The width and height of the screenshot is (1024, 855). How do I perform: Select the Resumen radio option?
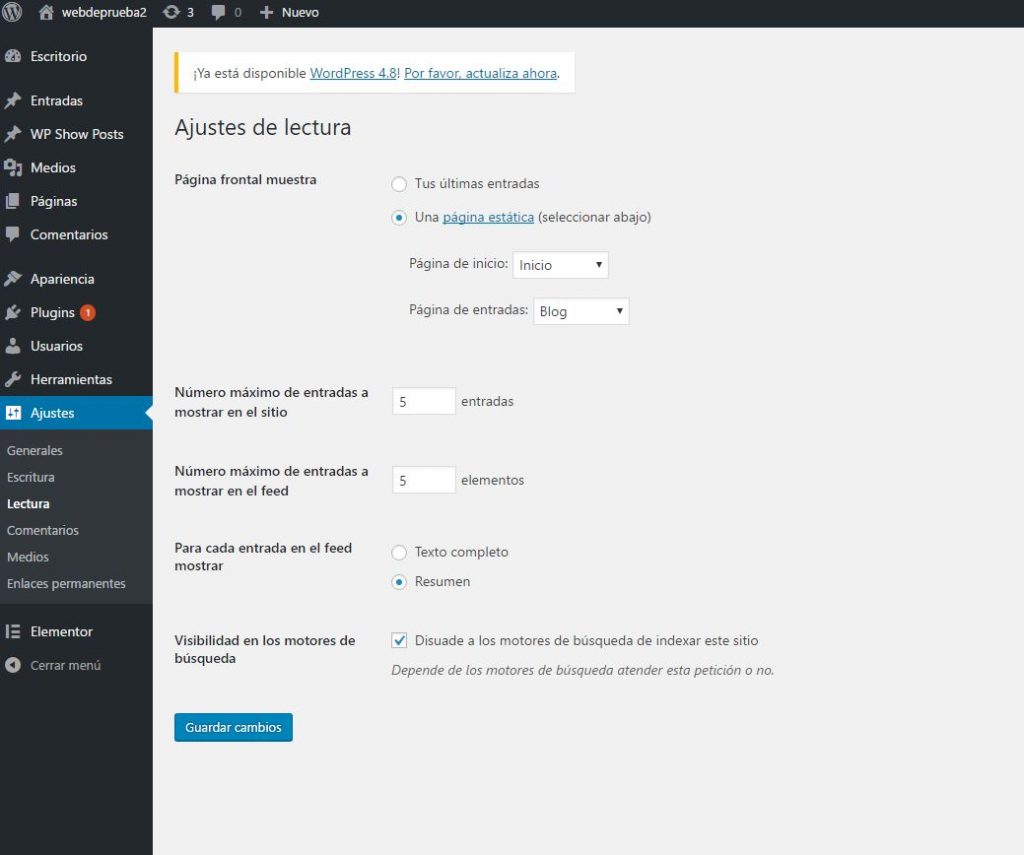pos(399,582)
